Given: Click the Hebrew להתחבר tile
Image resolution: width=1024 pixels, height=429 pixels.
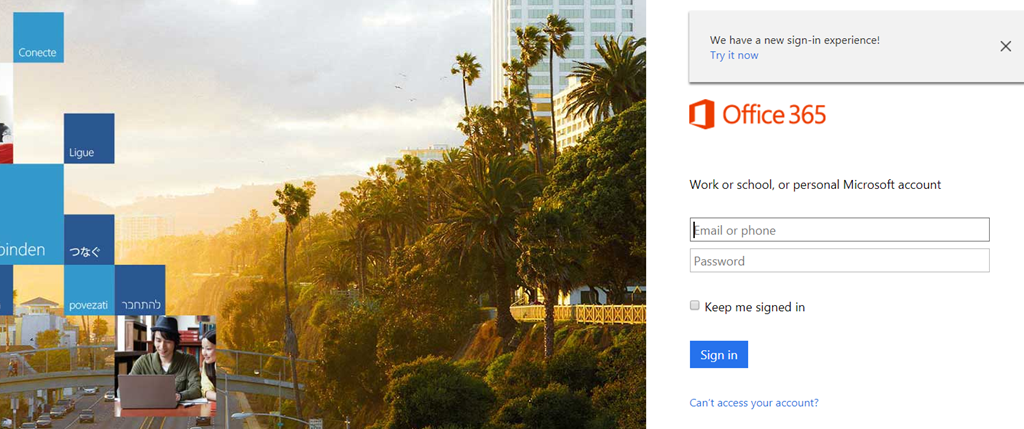Looking at the screenshot, I should pyautogui.click(x=140, y=290).
